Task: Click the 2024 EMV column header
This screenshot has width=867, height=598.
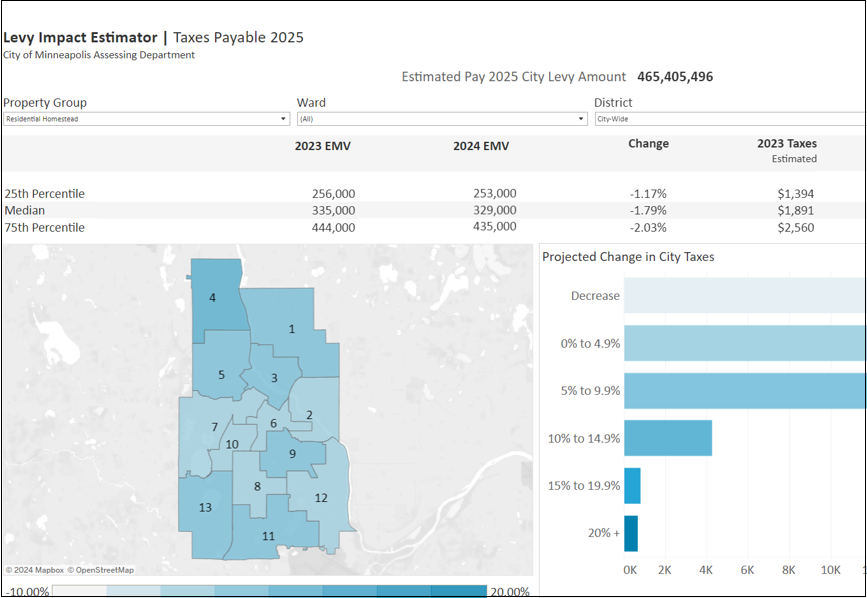Action: tap(481, 146)
